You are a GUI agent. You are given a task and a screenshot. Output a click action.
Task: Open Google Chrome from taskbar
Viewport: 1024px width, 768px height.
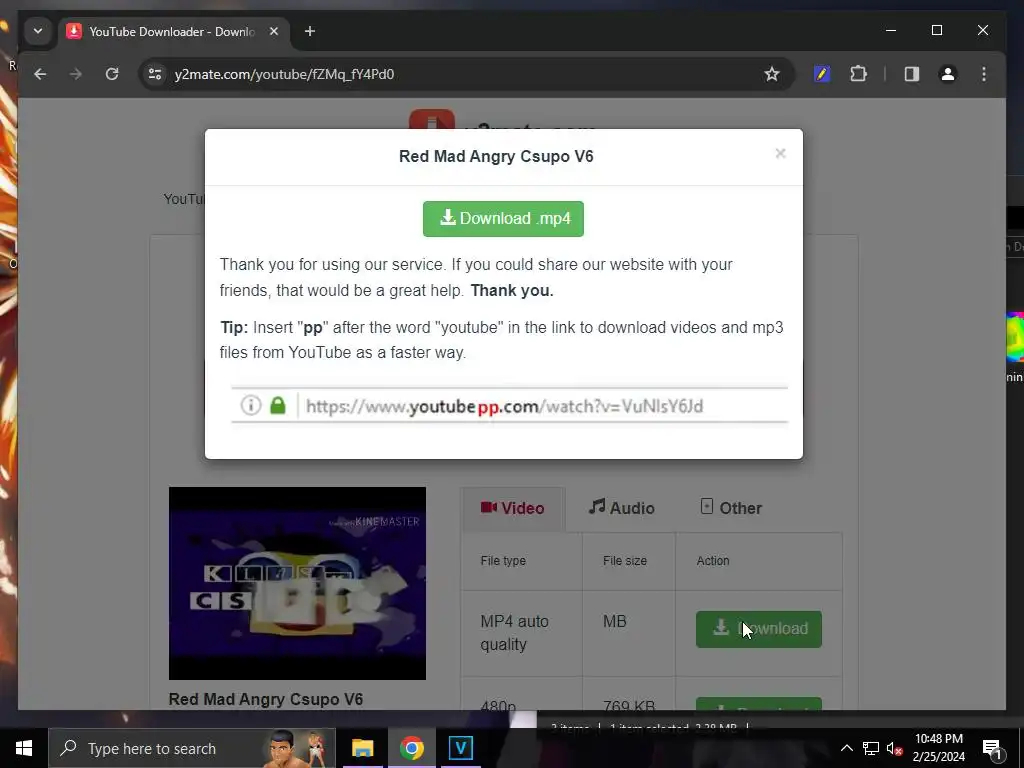411,748
